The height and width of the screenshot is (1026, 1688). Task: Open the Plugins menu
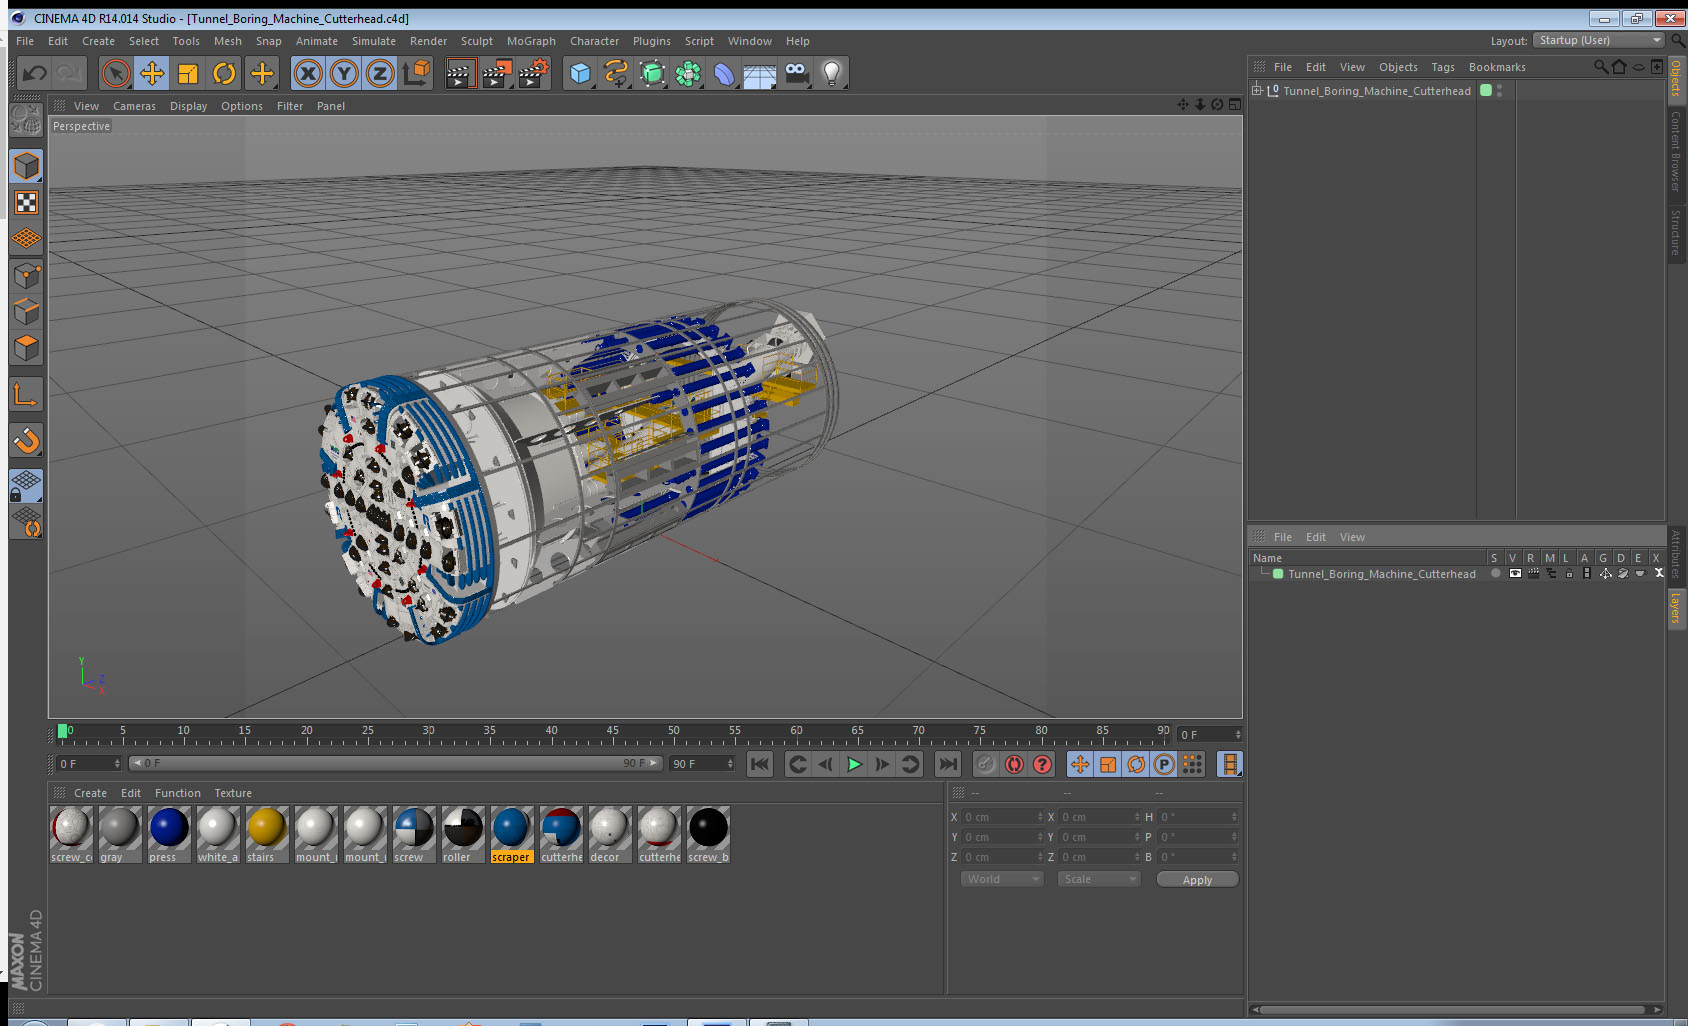coord(652,41)
